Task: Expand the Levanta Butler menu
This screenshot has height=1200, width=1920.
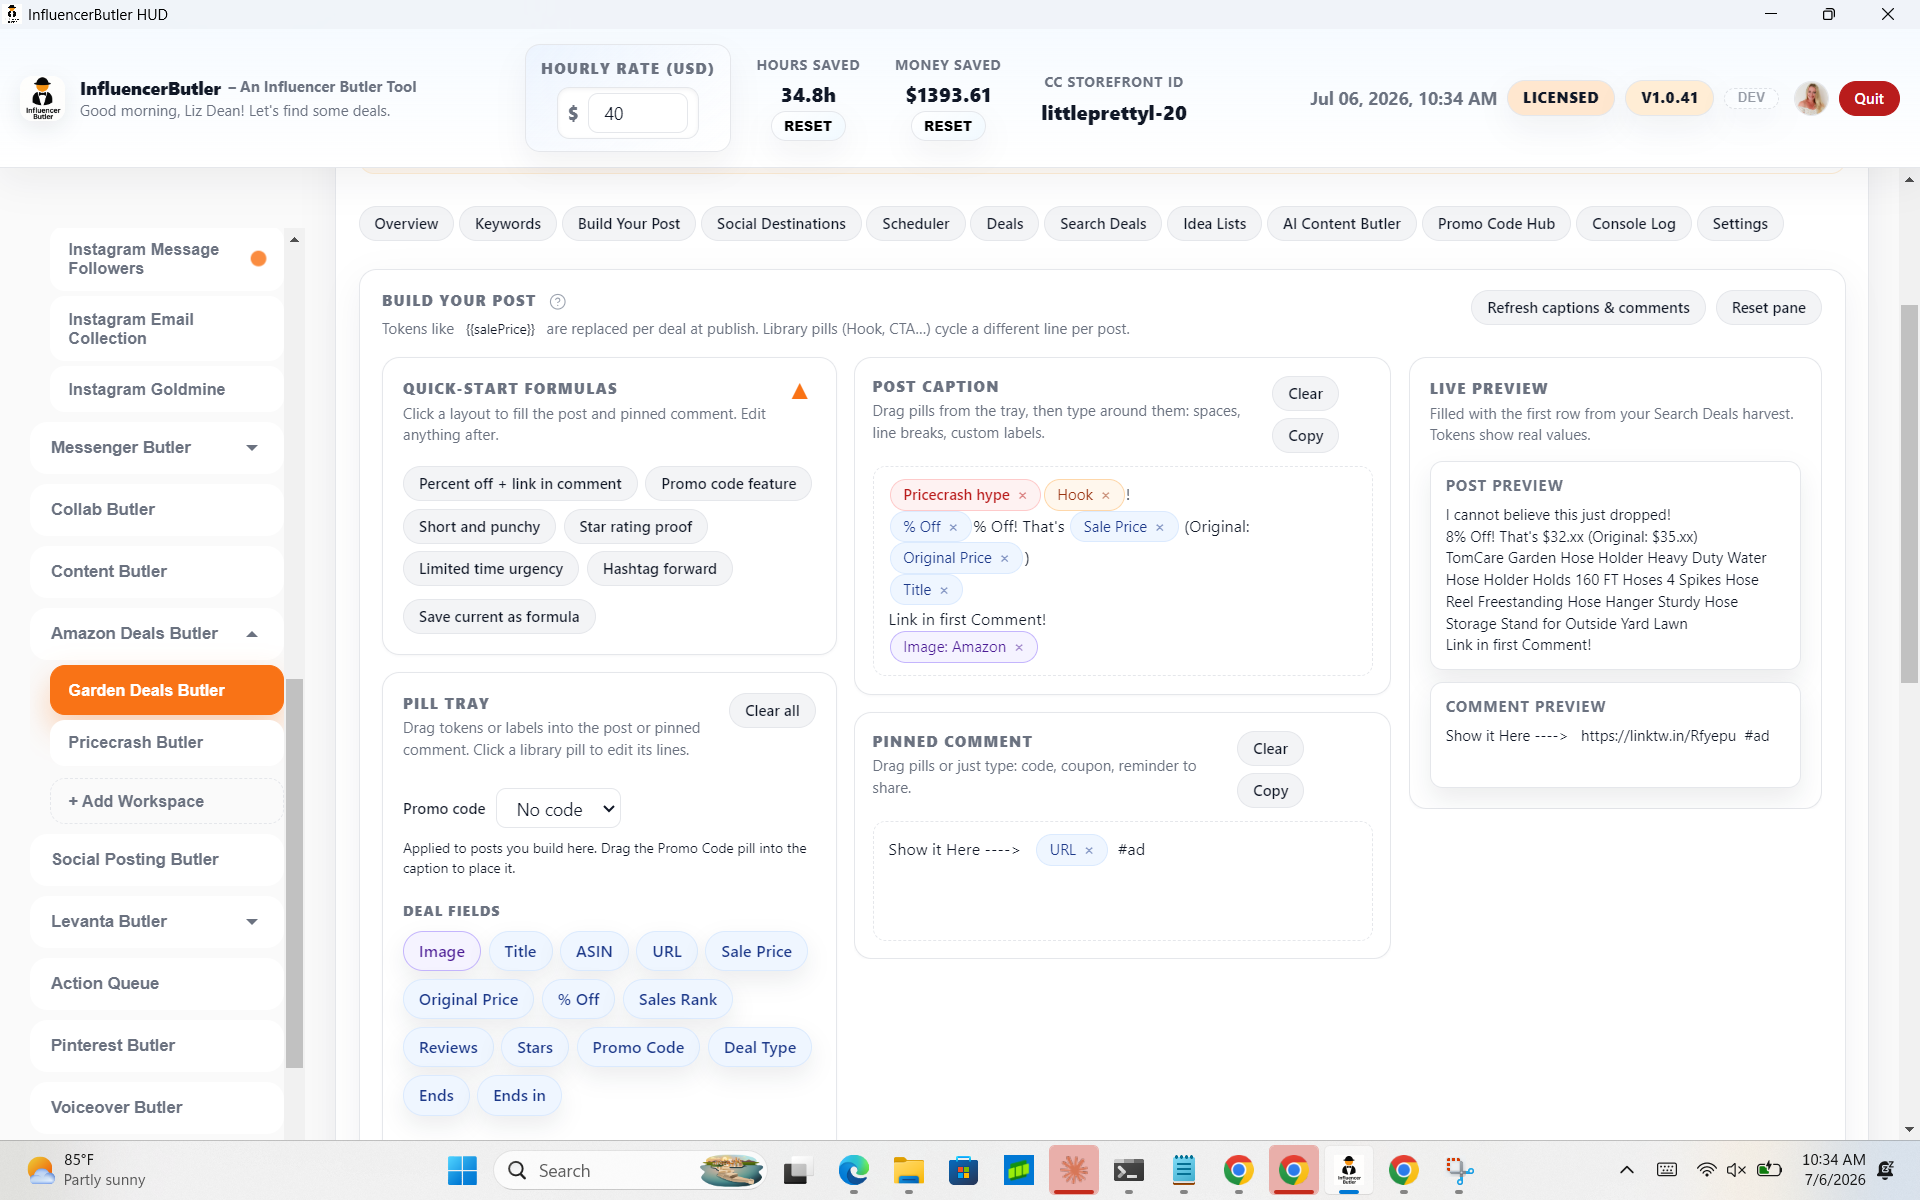Action: (252, 922)
